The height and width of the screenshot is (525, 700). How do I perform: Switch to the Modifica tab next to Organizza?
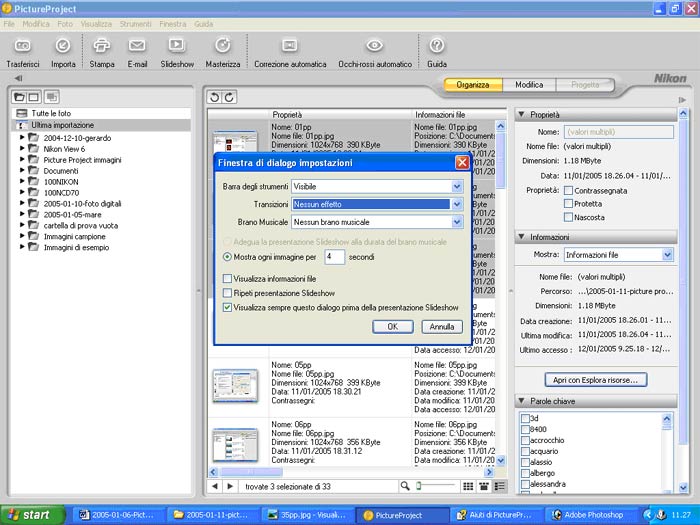529,84
